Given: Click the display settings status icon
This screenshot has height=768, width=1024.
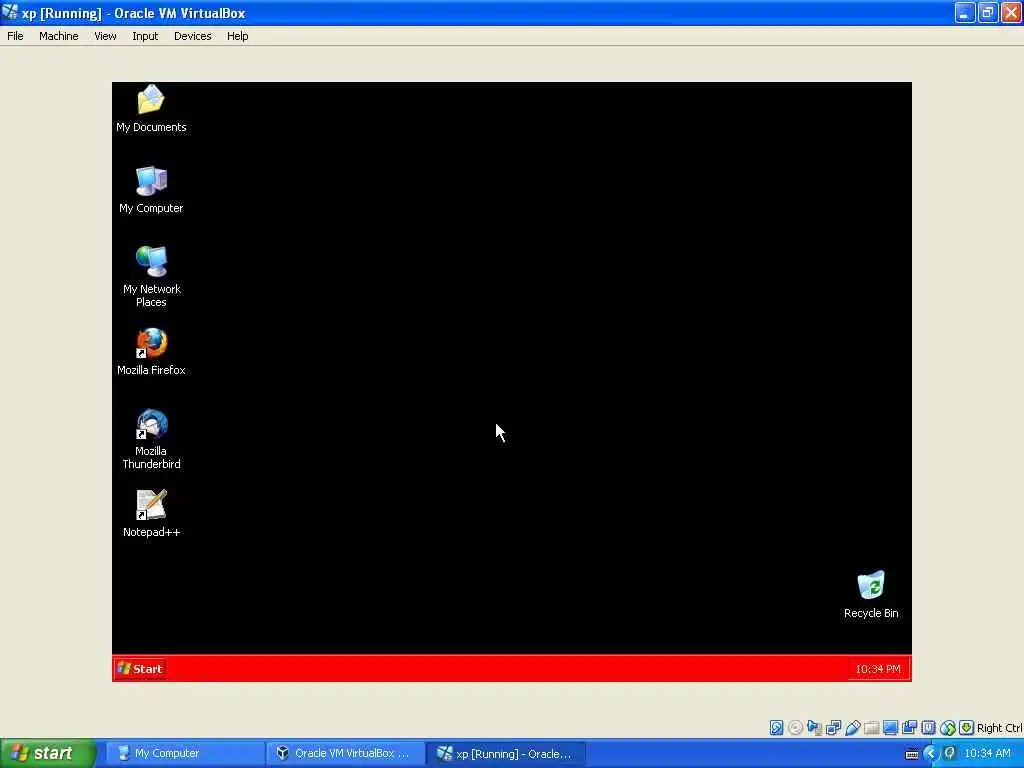Looking at the screenshot, I should coord(890,728).
